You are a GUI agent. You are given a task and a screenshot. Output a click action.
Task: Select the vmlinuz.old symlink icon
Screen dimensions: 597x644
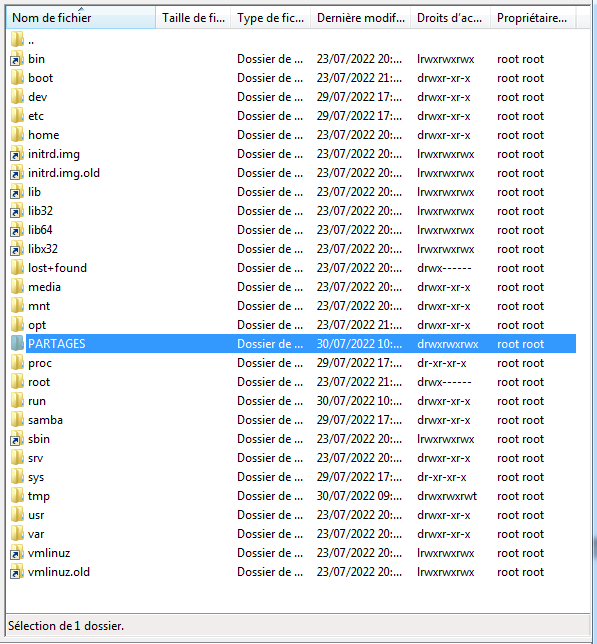[17, 572]
